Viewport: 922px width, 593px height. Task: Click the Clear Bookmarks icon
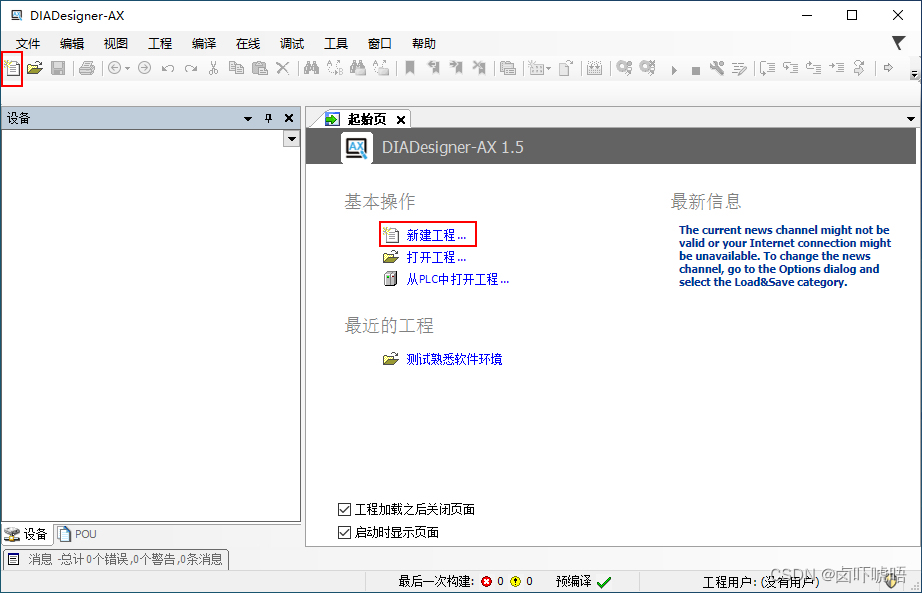[x=479, y=68]
